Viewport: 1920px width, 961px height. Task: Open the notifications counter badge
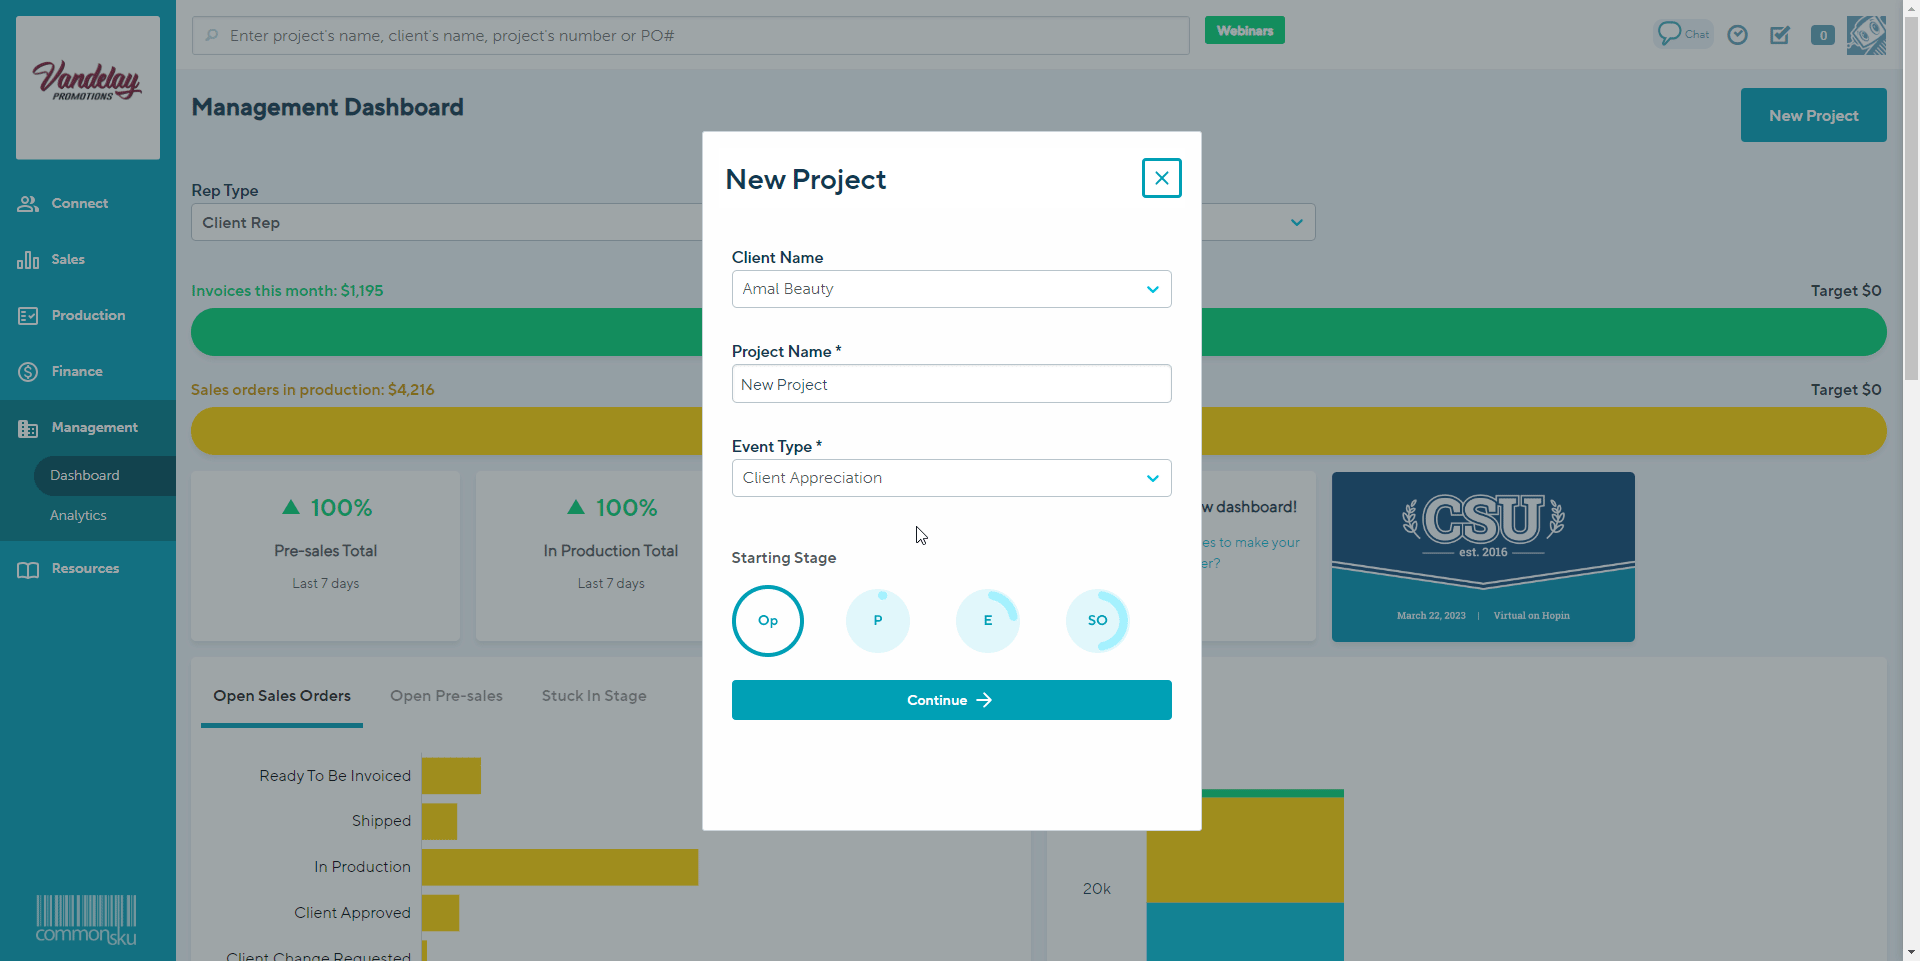click(1822, 35)
